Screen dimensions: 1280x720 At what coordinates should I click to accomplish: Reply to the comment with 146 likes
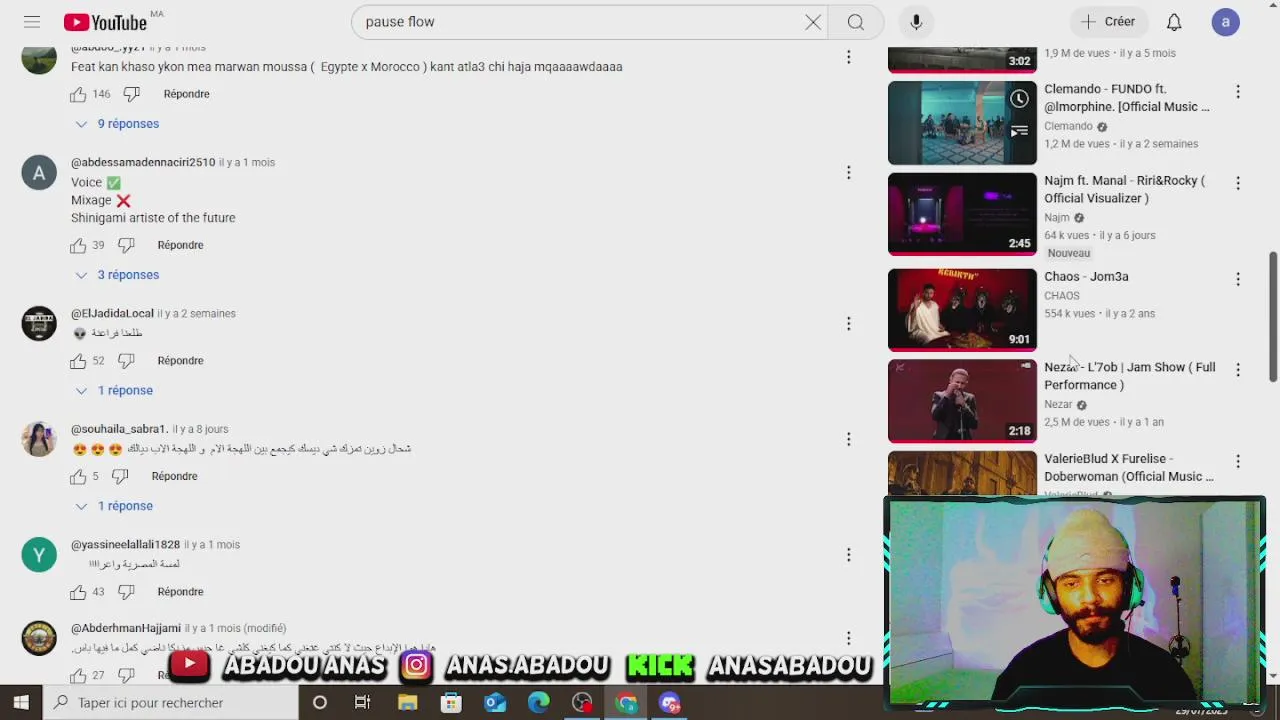point(186,94)
